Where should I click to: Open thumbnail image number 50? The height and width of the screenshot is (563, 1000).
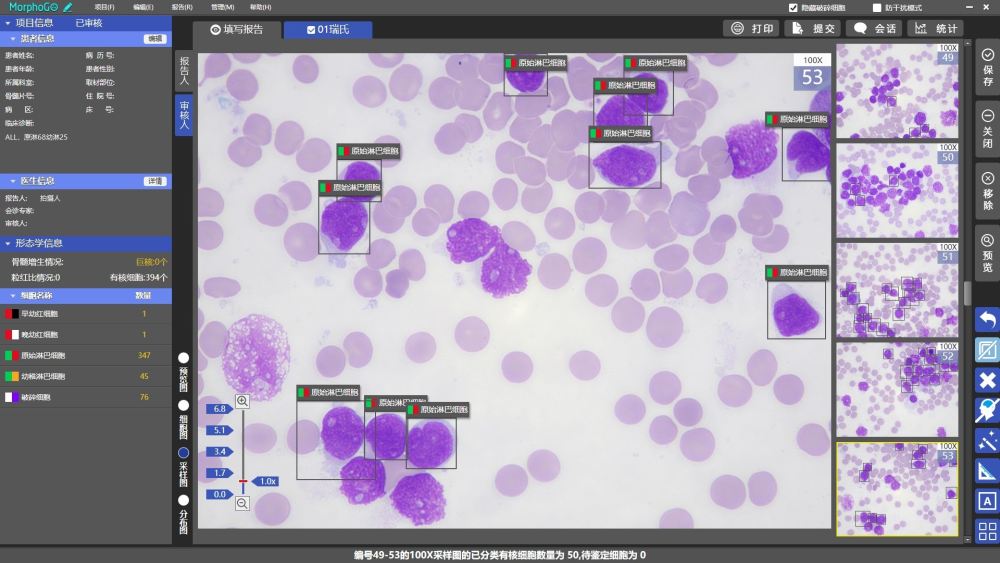897,191
